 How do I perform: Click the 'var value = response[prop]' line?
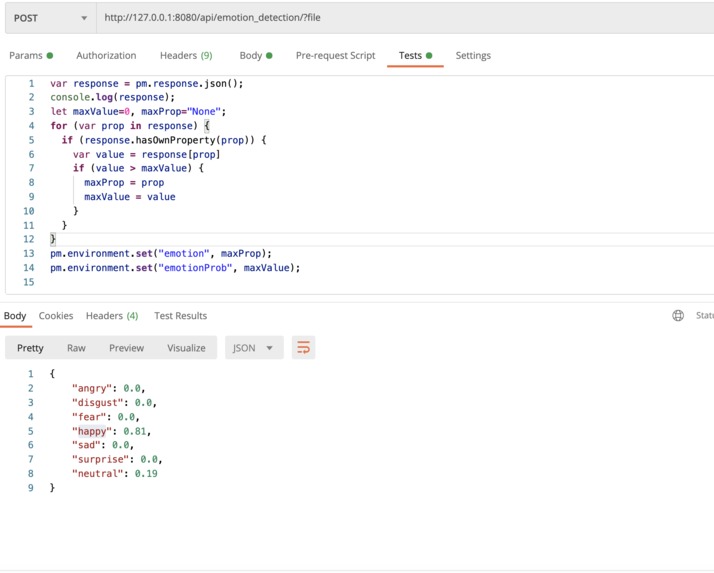pos(147,154)
